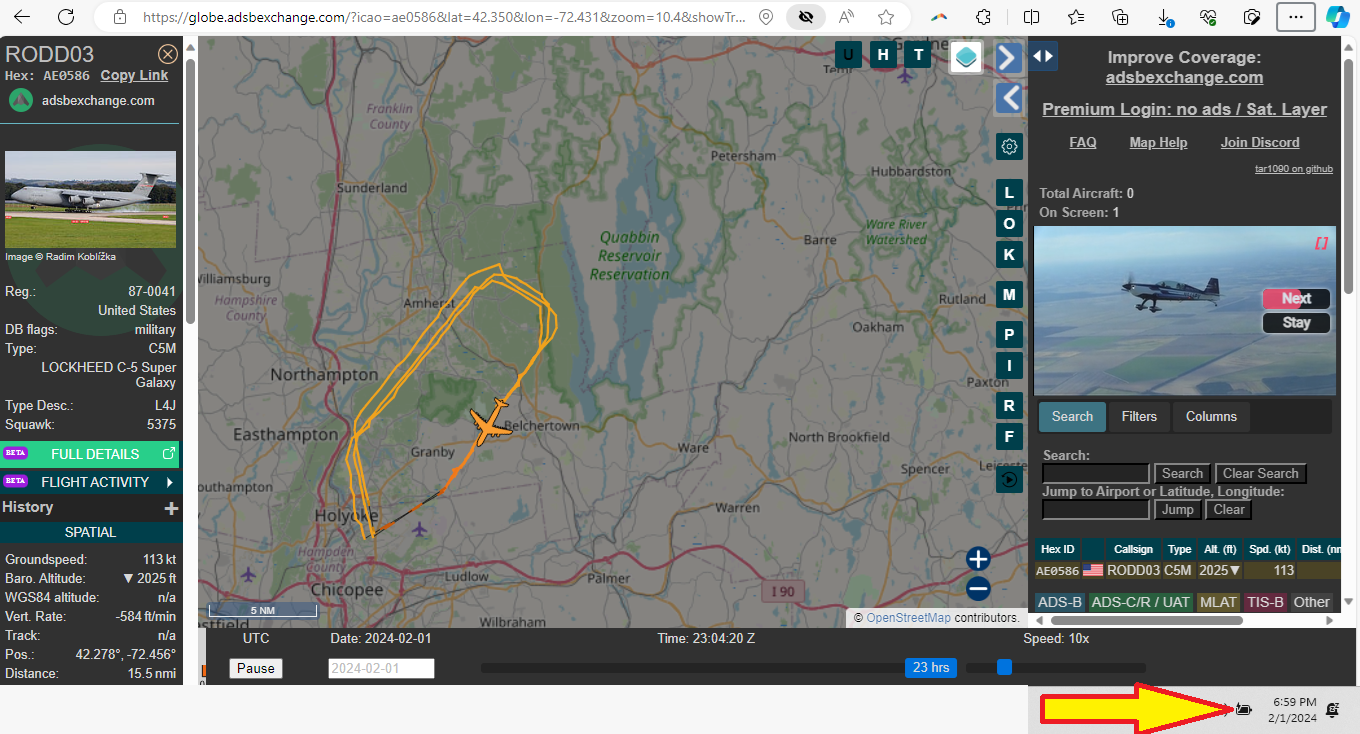Open the Windows notification center icon
Viewport: 1360px width, 734px height.
pos(1333,709)
